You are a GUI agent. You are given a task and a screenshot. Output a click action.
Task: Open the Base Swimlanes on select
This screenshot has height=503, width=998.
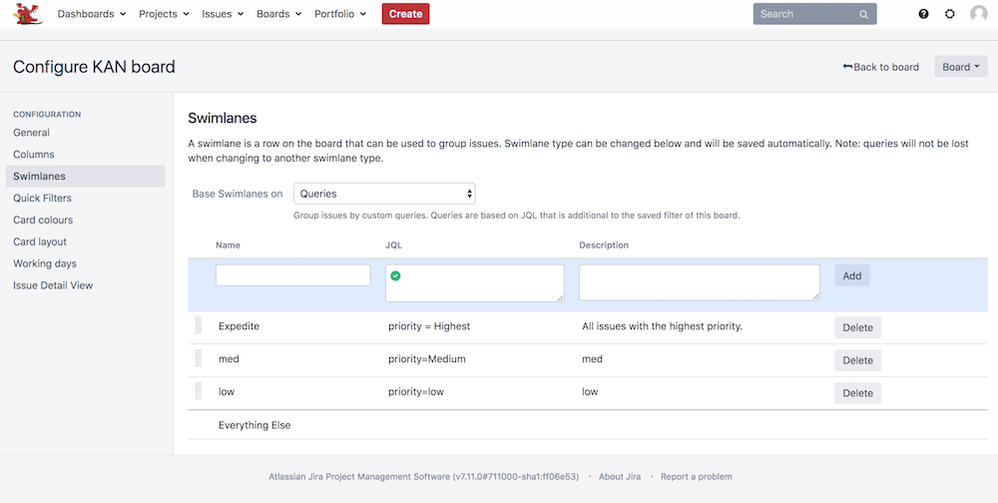tap(384, 194)
